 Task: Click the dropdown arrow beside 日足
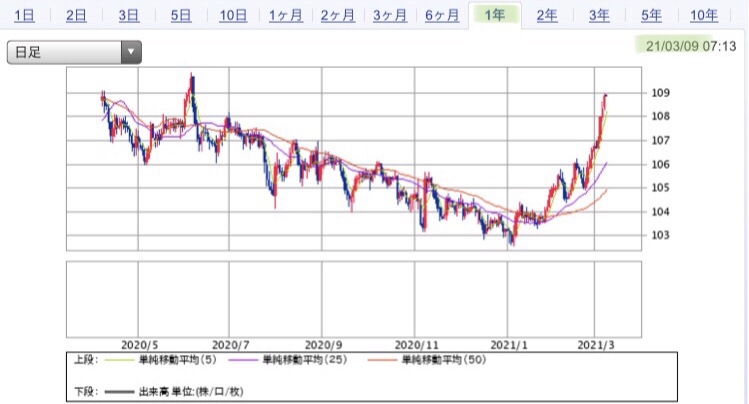[131, 52]
